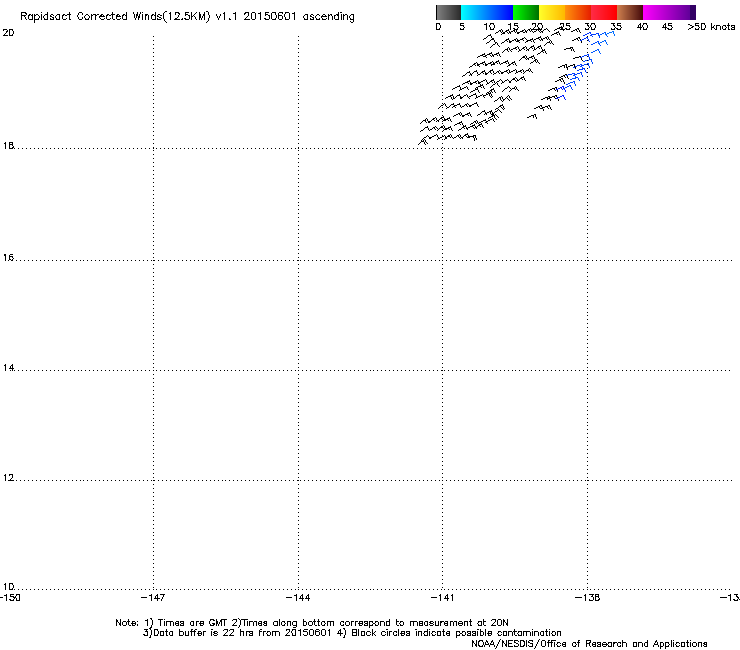This screenshot has width=740, height=650.
Task: Click the 'Times are GMT' note line
Action: tap(312, 623)
